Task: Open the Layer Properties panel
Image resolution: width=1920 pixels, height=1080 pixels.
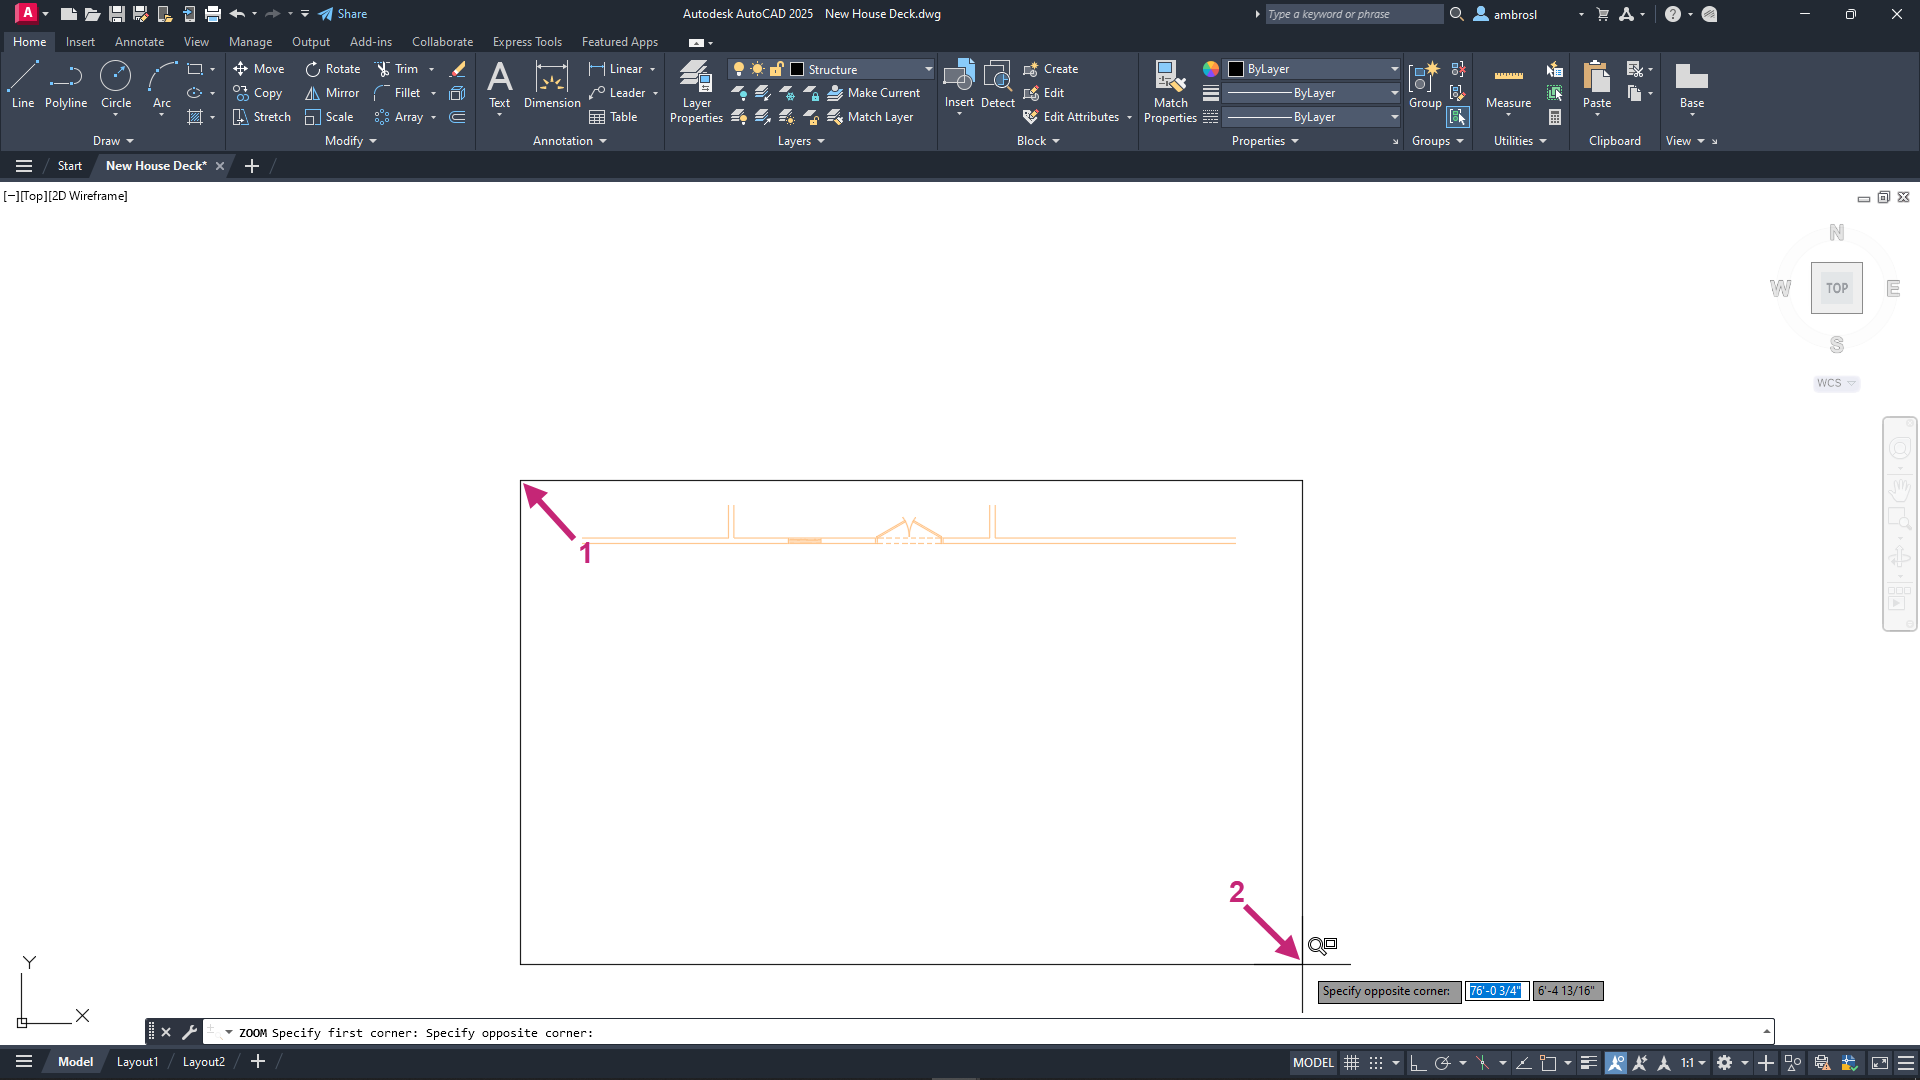Action: click(696, 90)
